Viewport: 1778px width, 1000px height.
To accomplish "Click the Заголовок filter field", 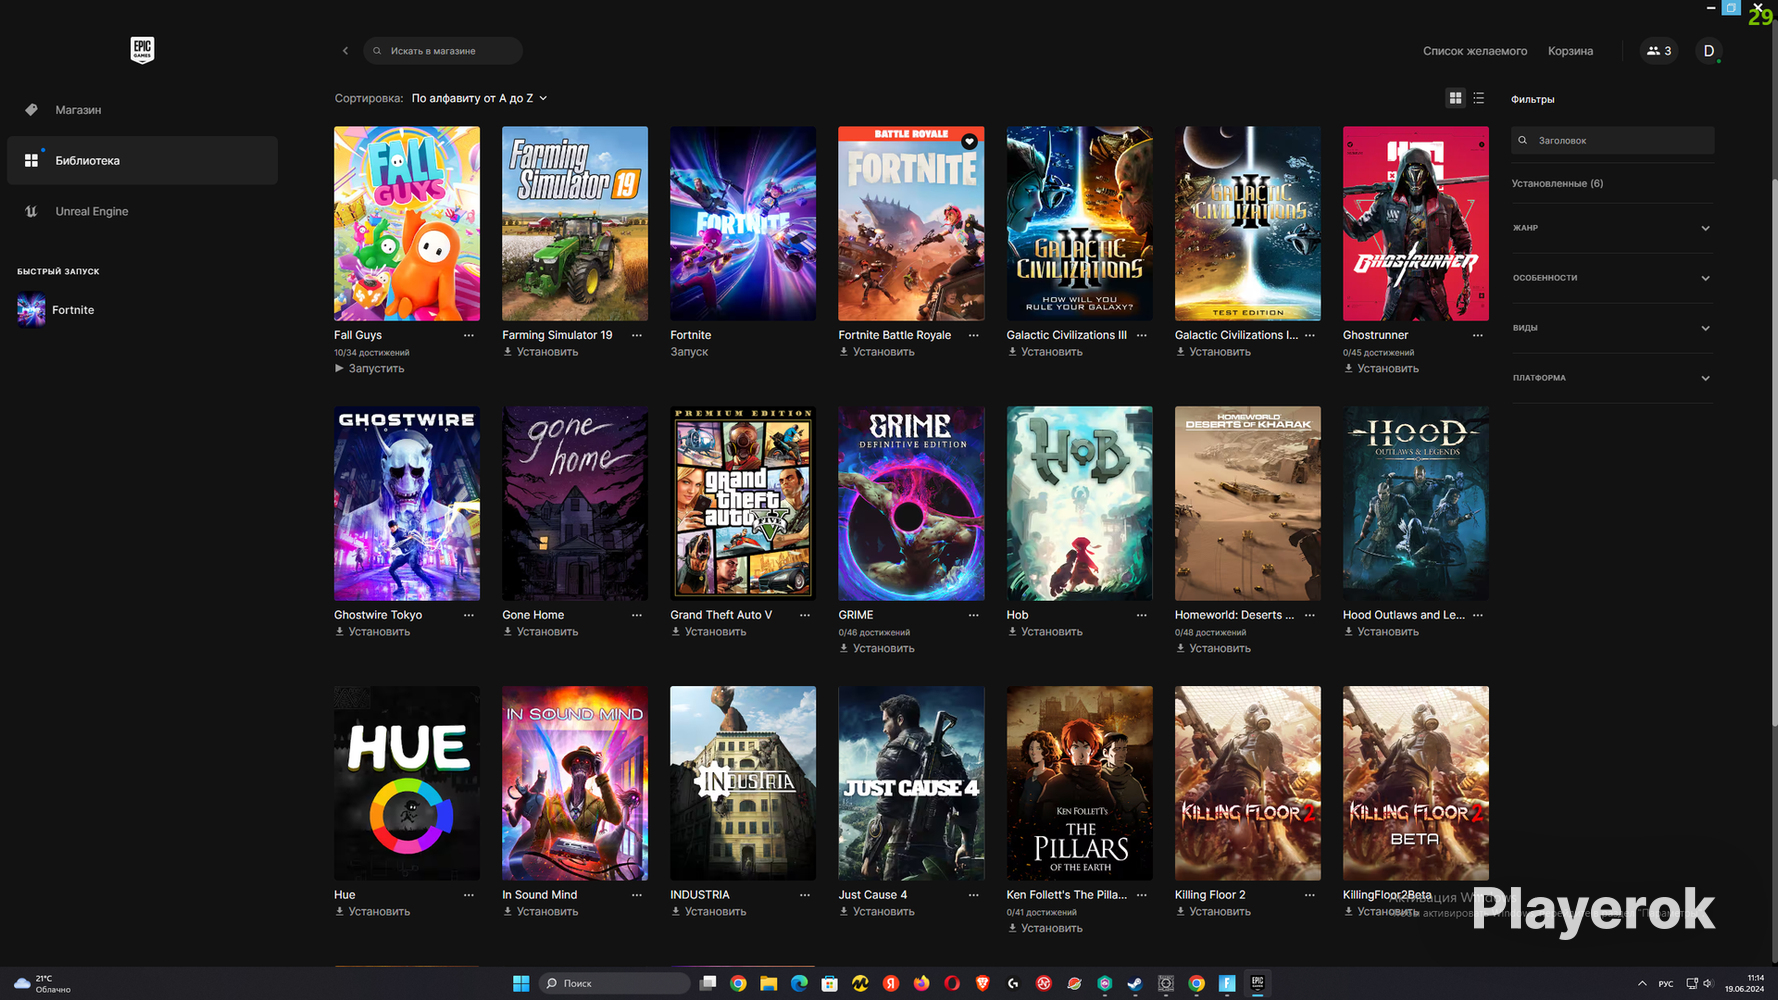I will 1612,141.
